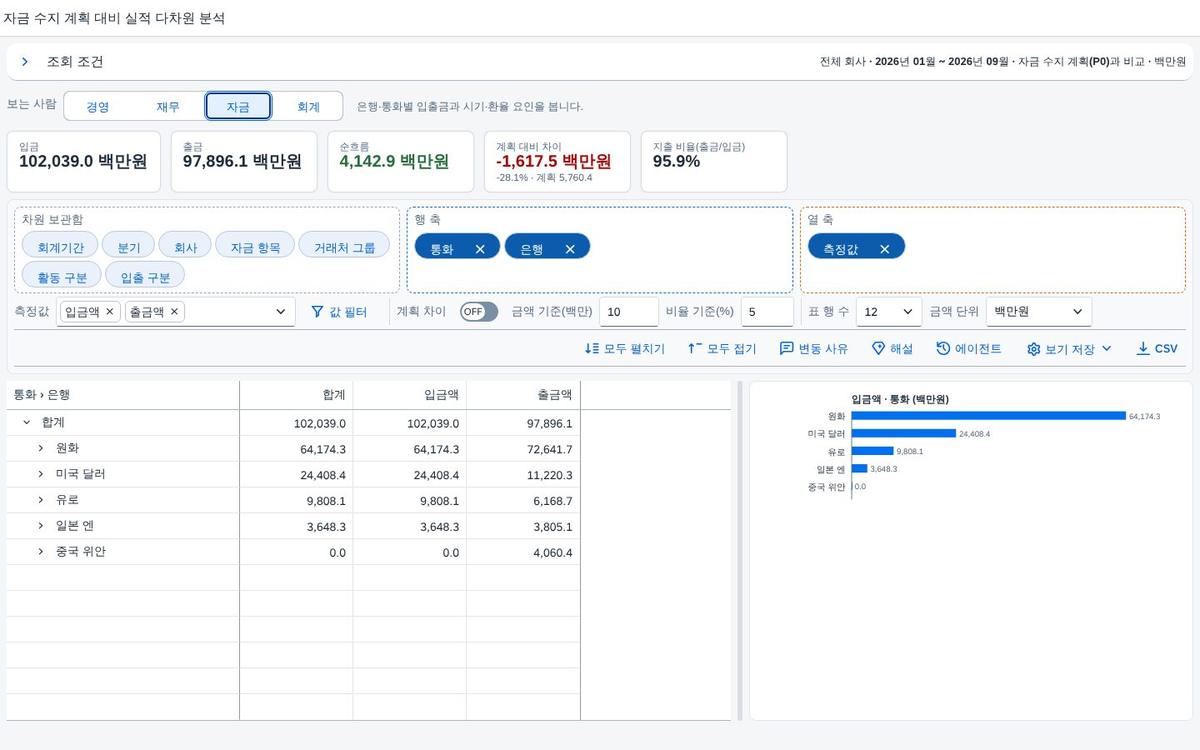Select the 입출 구분 dimension chip
The height and width of the screenshot is (750, 1200).
click(145, 277)
